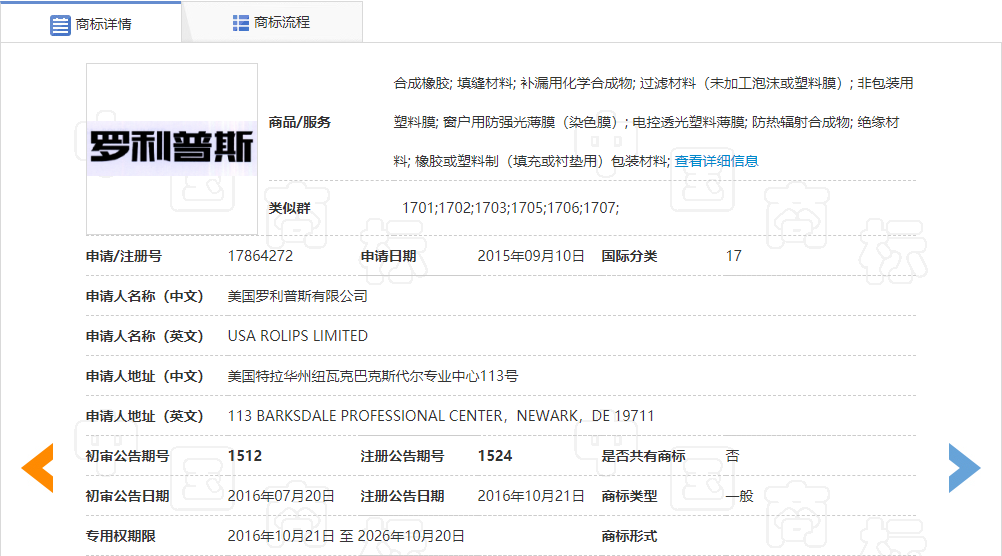Click English name USA ROLIPS LIMITED
Screen dimensions: 1002x556
297,336
